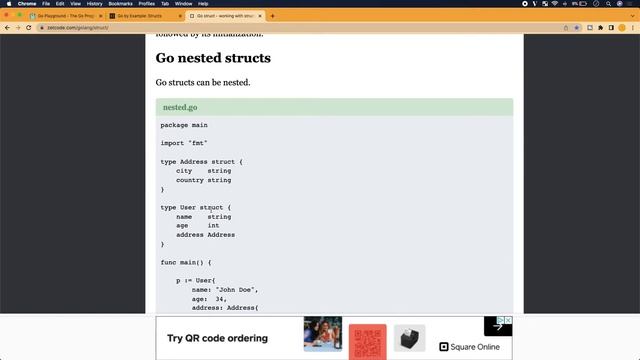Switch to the Go by Example: Structs tab

tap(145, 16)
